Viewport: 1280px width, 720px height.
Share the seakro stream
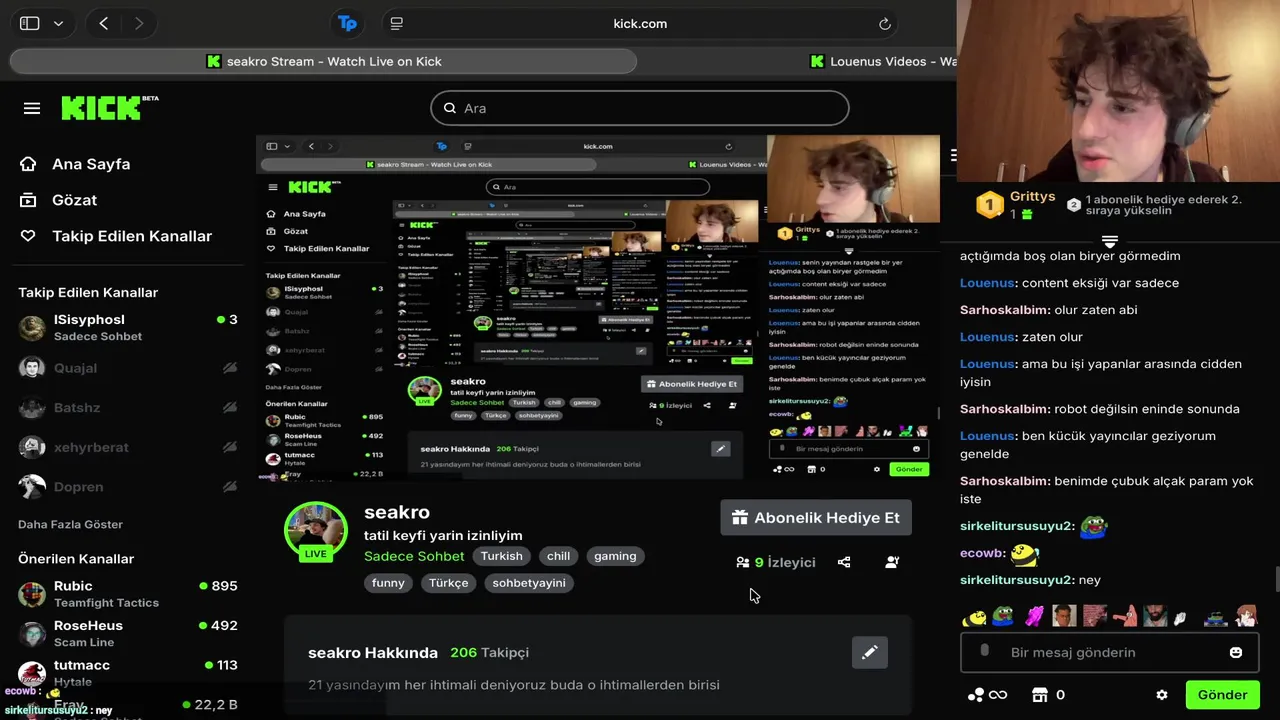[844, 562]
